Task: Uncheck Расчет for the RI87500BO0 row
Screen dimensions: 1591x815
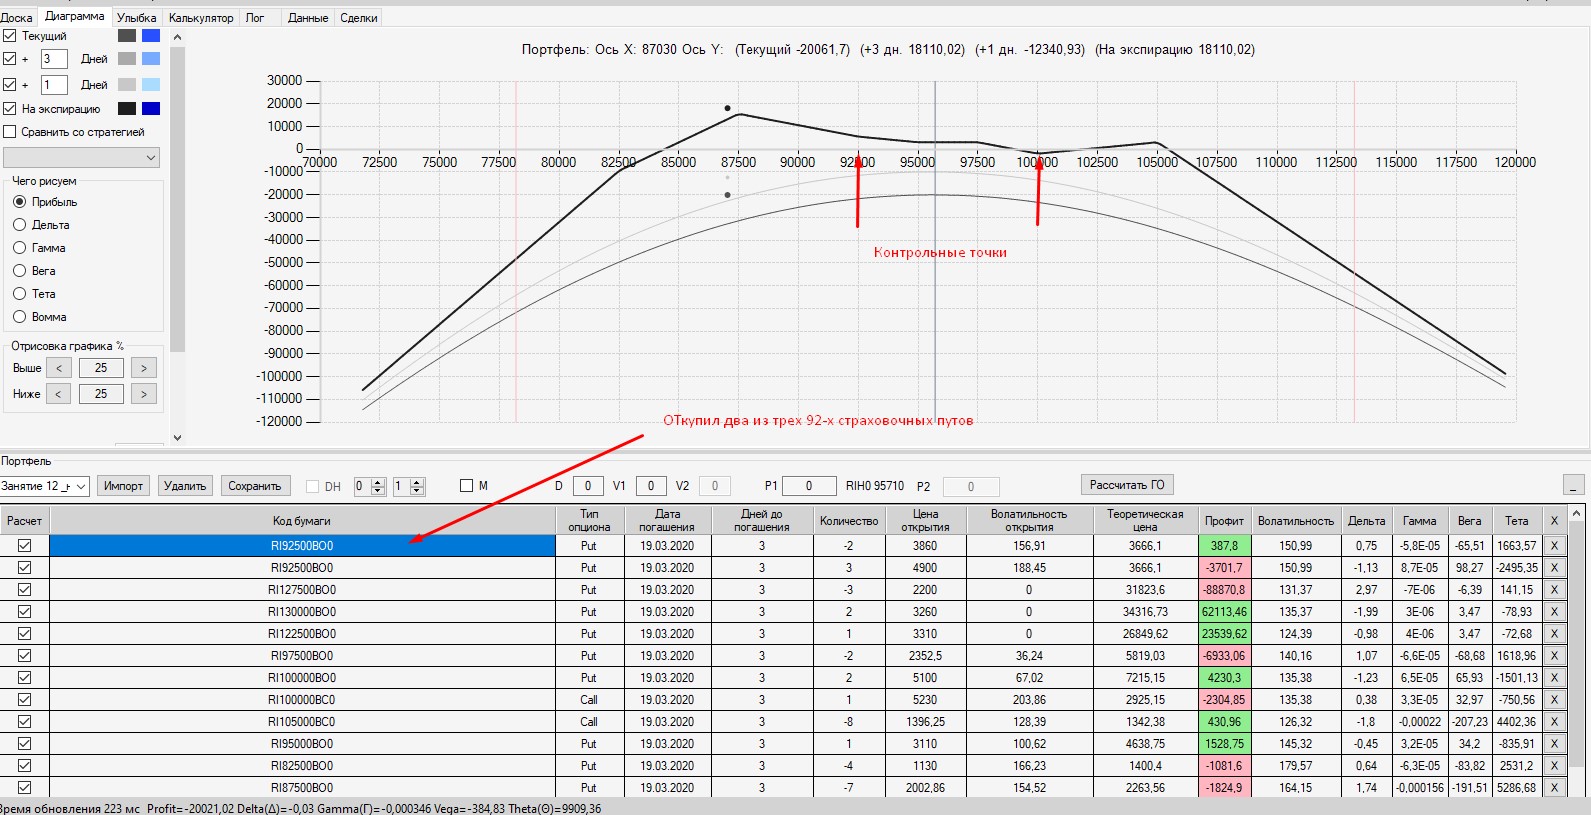Action: 25,788
